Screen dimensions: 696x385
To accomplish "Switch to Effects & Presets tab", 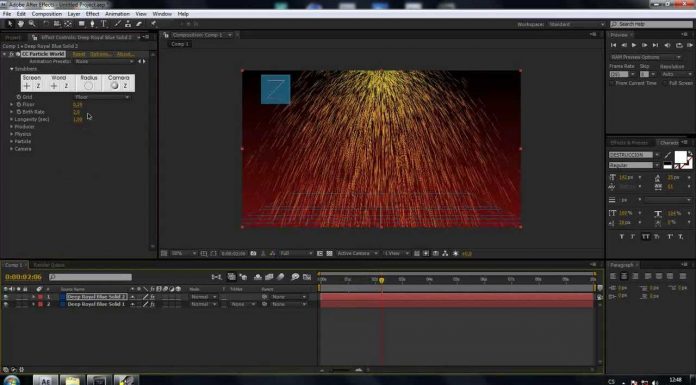I will coord(629,143).
